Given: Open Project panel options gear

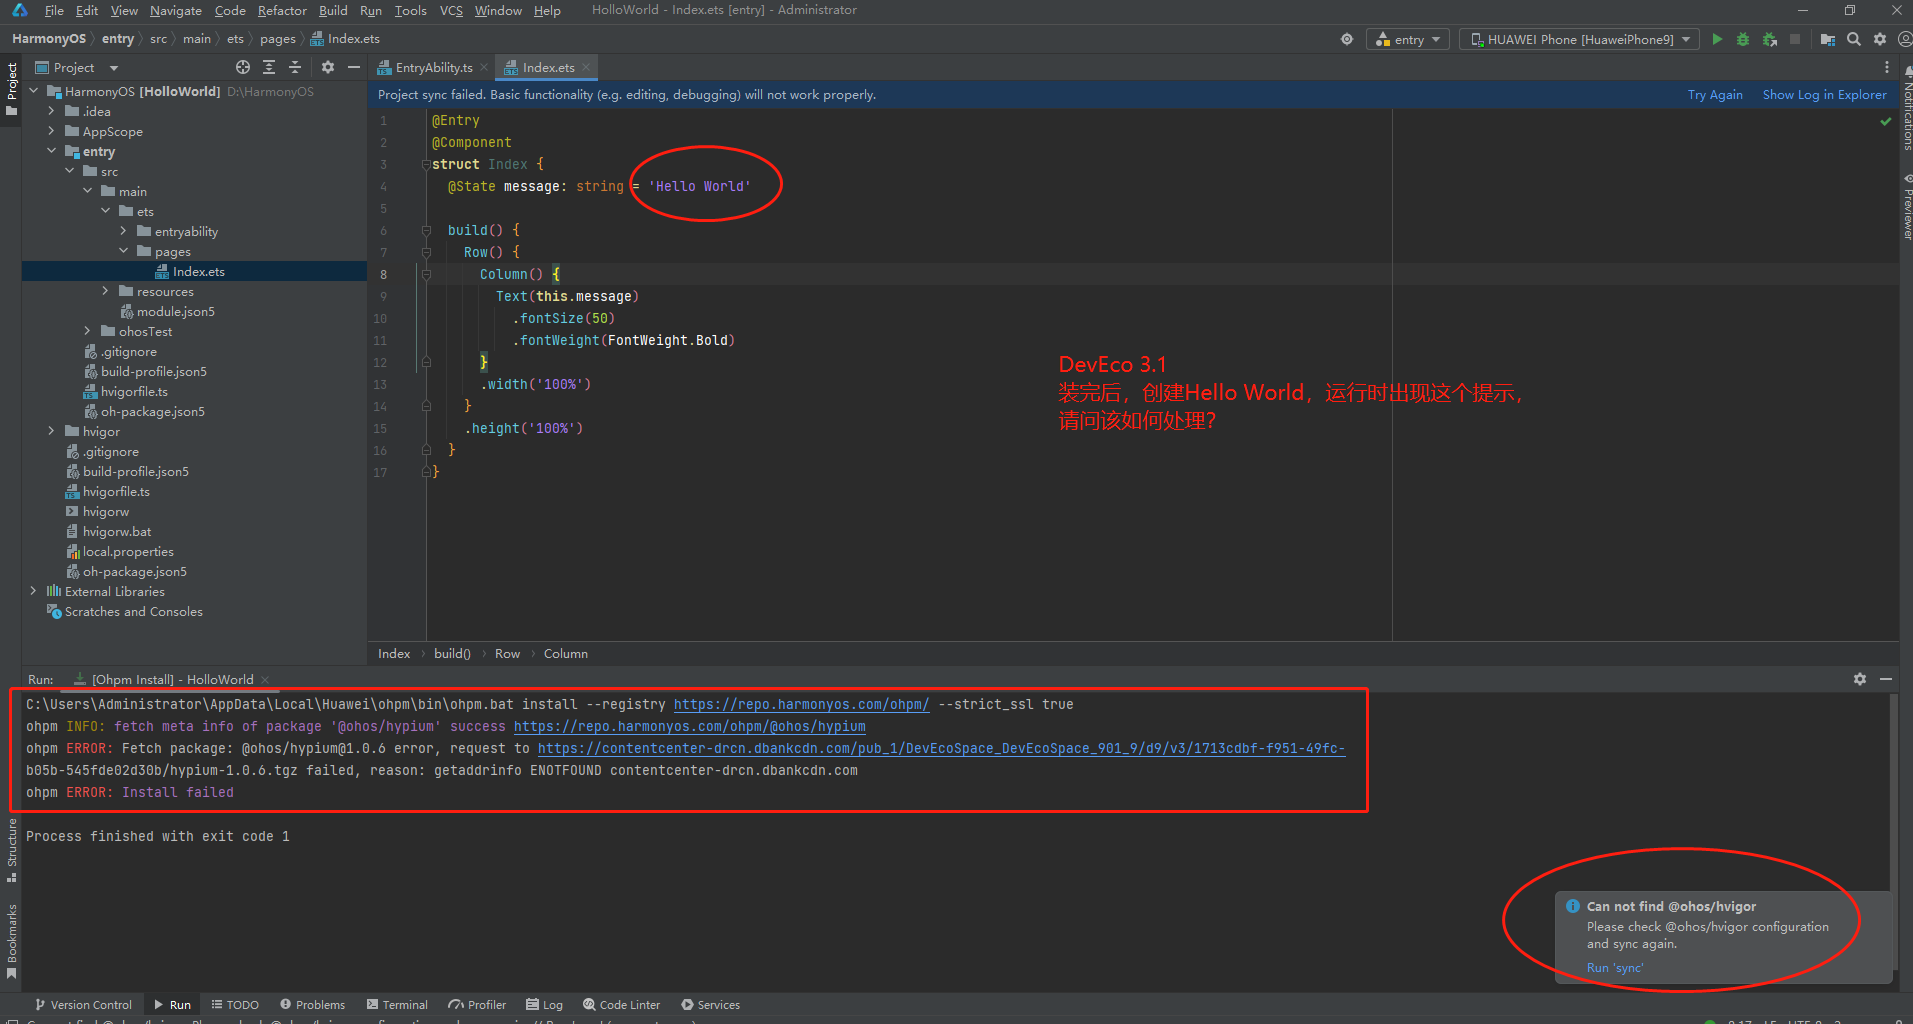Looking at the screenshot, I should click(x=328, y=67).
